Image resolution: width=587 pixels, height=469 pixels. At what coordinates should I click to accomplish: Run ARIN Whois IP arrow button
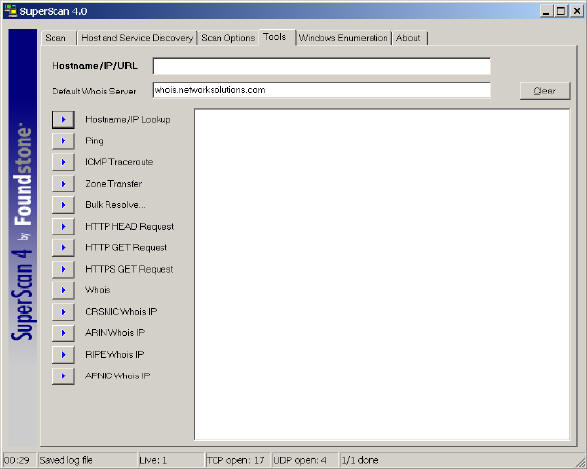click(x=63, y=333)
